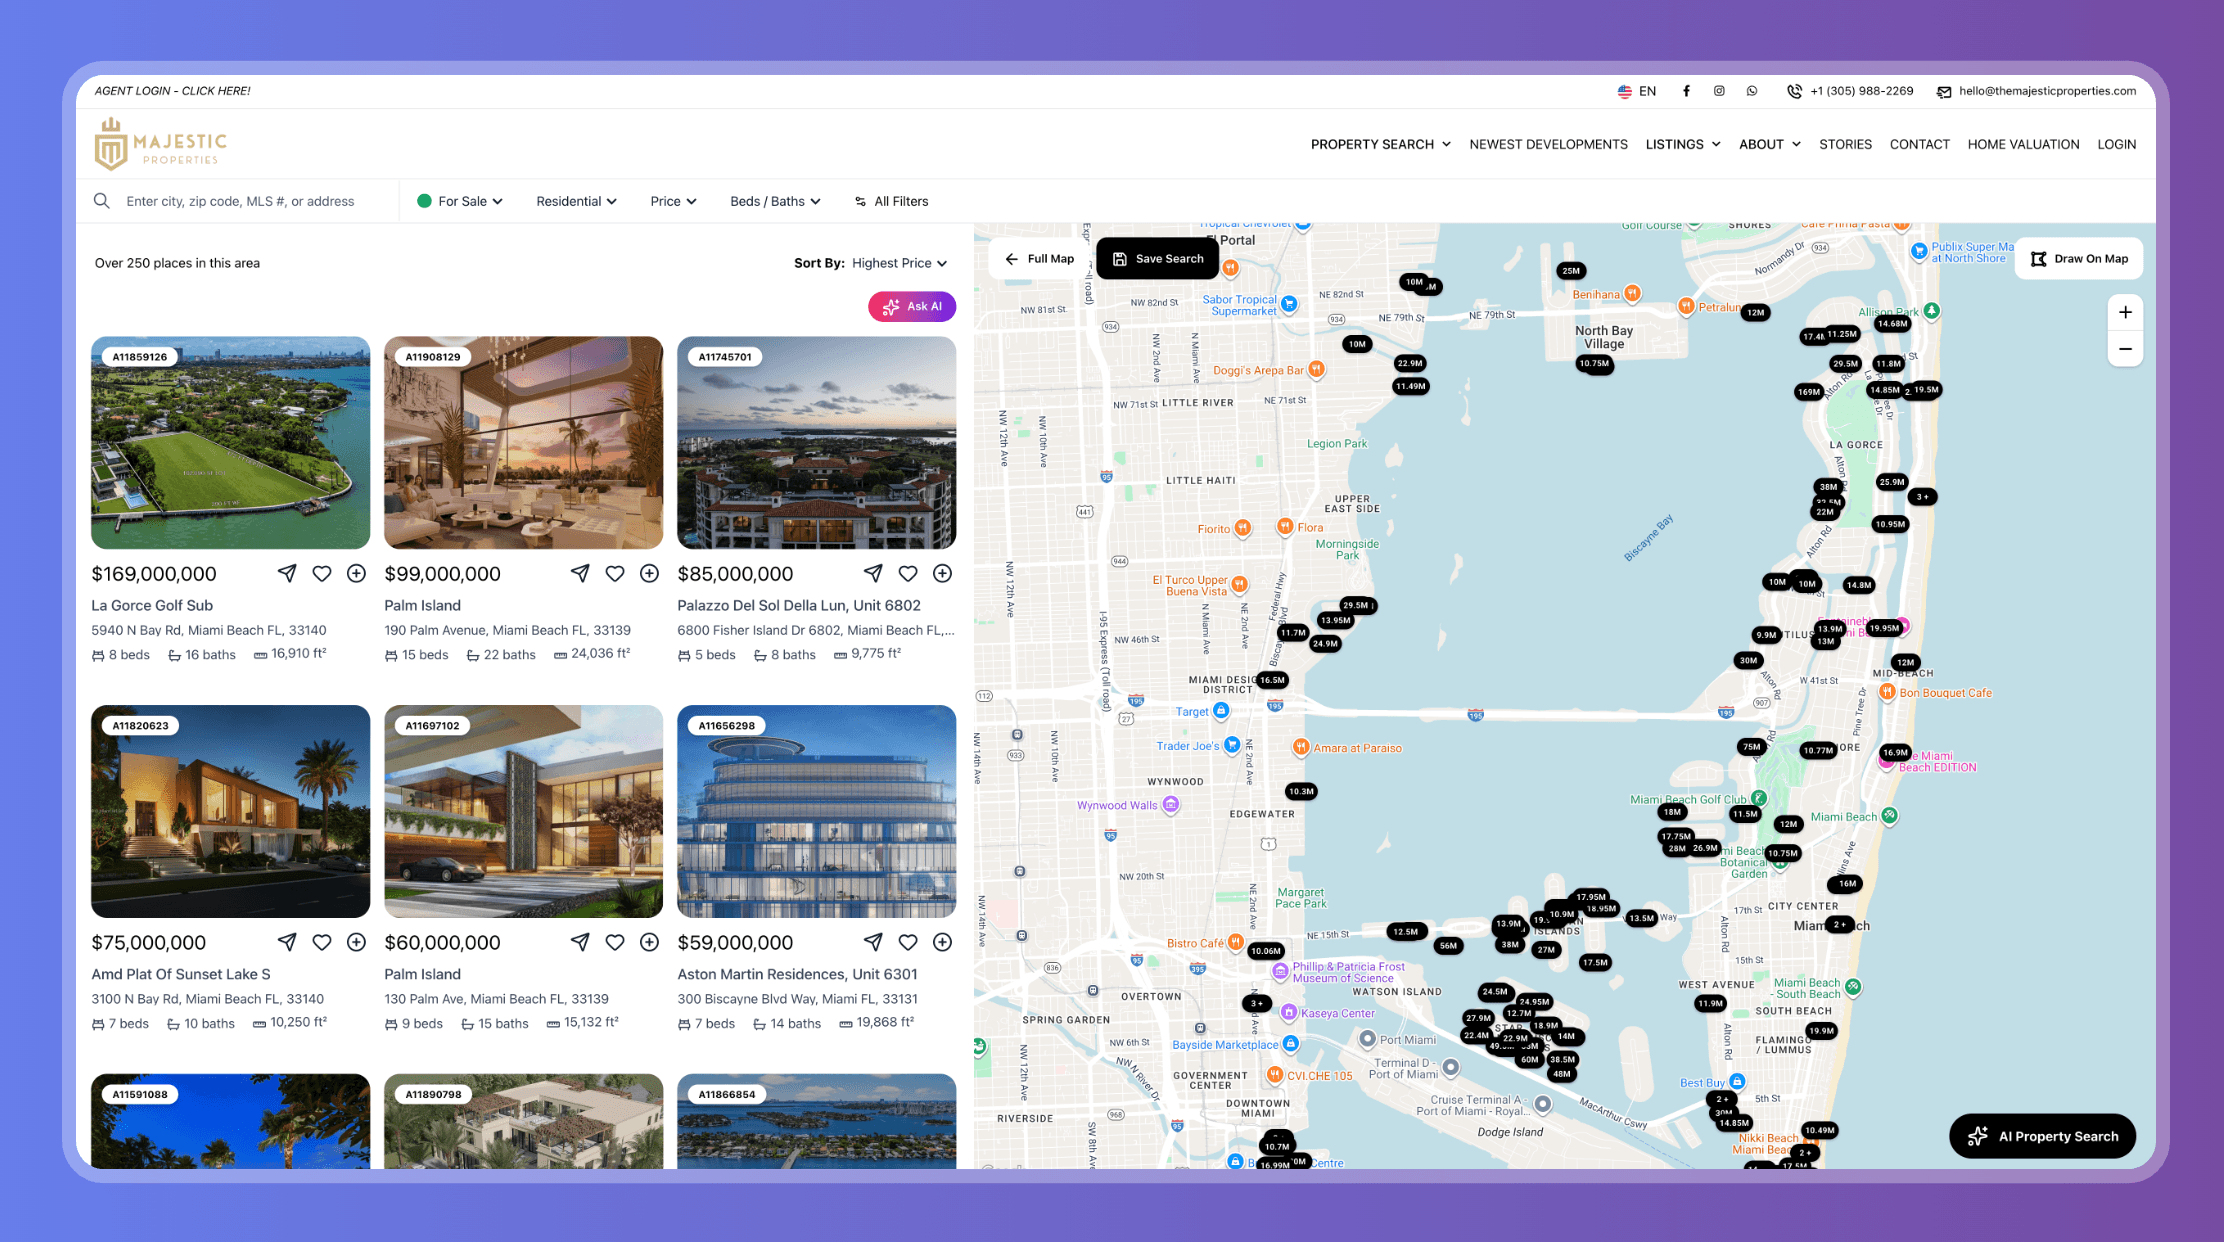Open Majestic Properties Instagram page
This screenshot has height=1242, width=2224.
click(x=1719, y=91)
